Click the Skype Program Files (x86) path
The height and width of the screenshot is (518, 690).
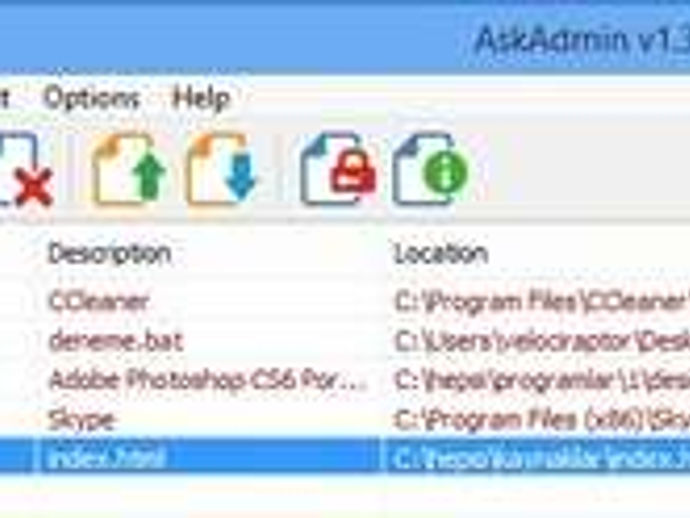pos(541,420)
